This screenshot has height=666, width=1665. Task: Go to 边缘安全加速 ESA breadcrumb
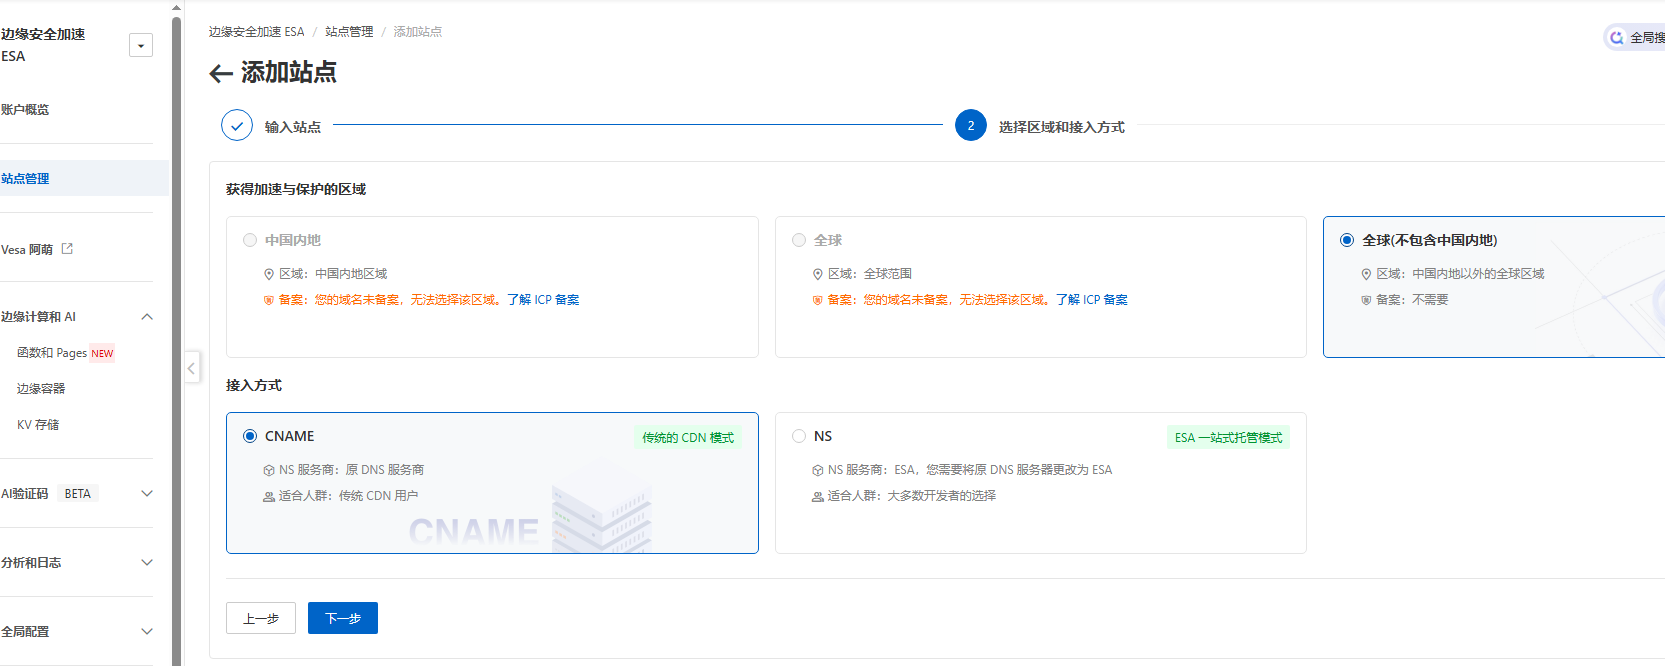point(256,32)
